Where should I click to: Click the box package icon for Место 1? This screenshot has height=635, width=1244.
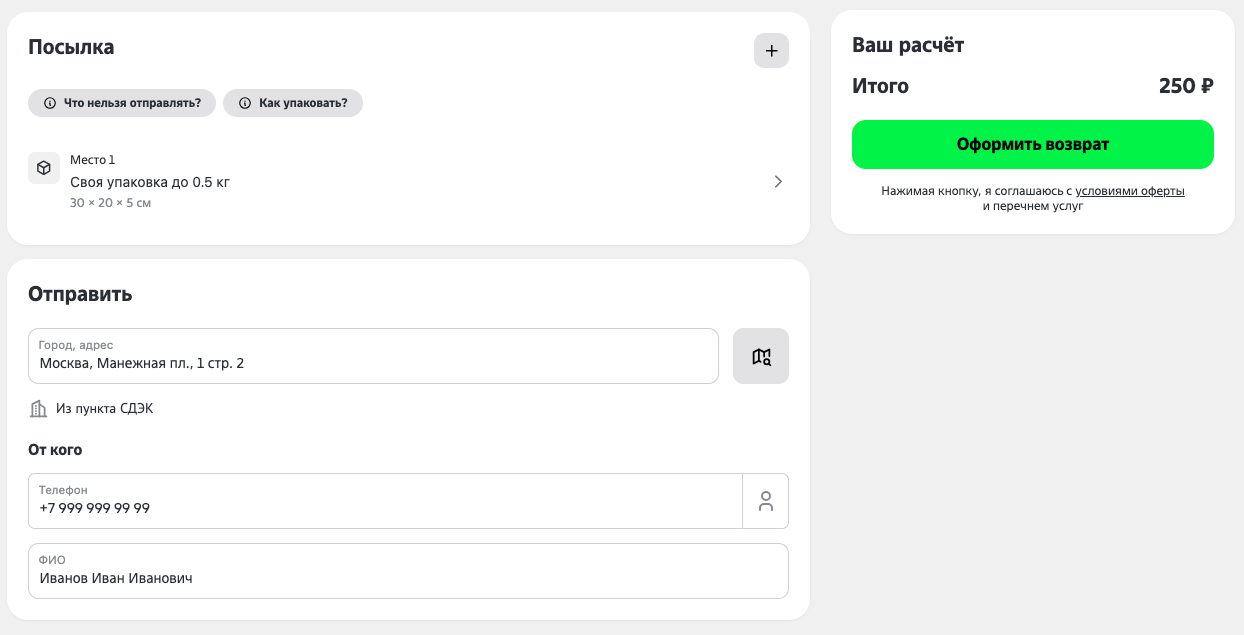[44, 168]
